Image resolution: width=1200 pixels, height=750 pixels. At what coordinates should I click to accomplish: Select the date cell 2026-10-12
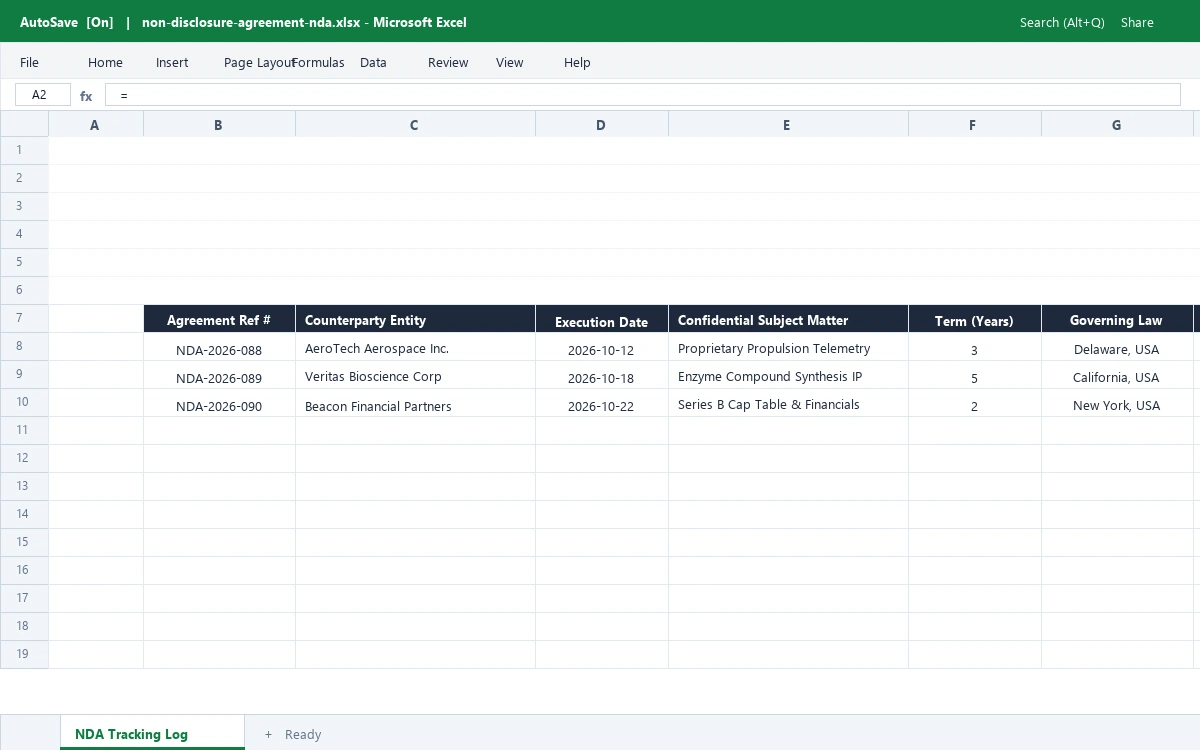click(x=601, y=347)
